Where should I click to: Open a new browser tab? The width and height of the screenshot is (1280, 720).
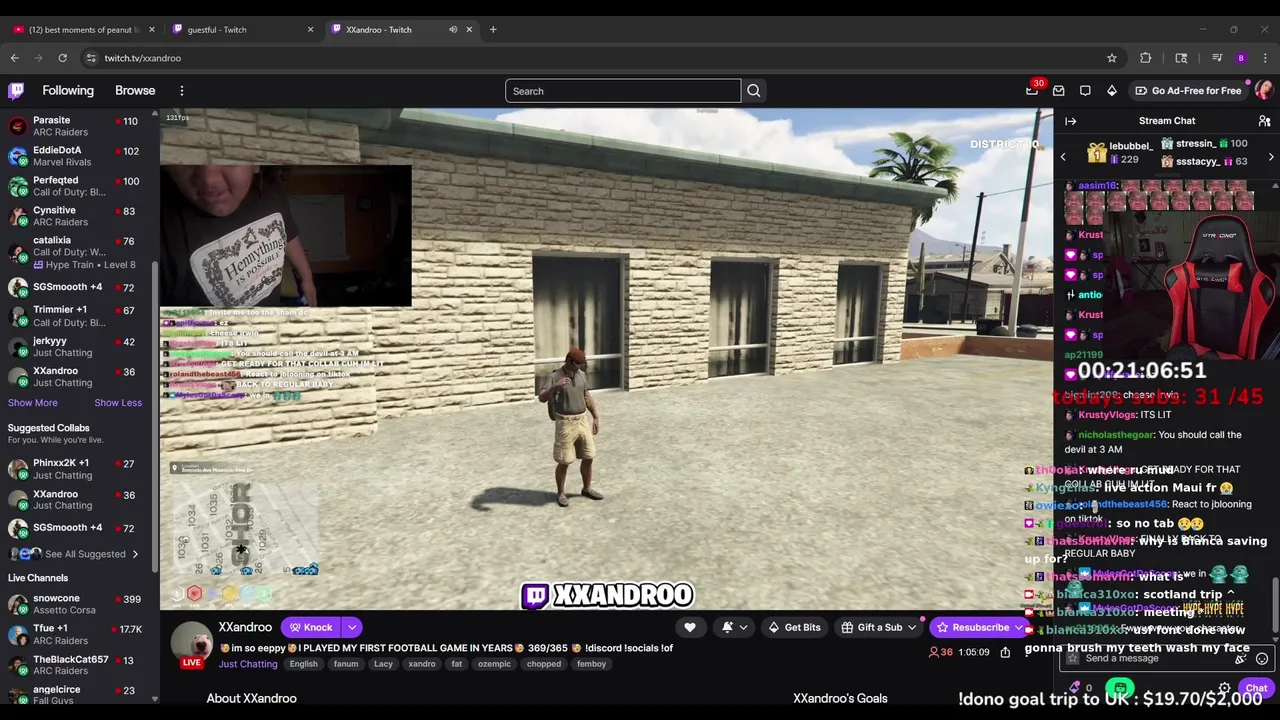coord(493,30)
